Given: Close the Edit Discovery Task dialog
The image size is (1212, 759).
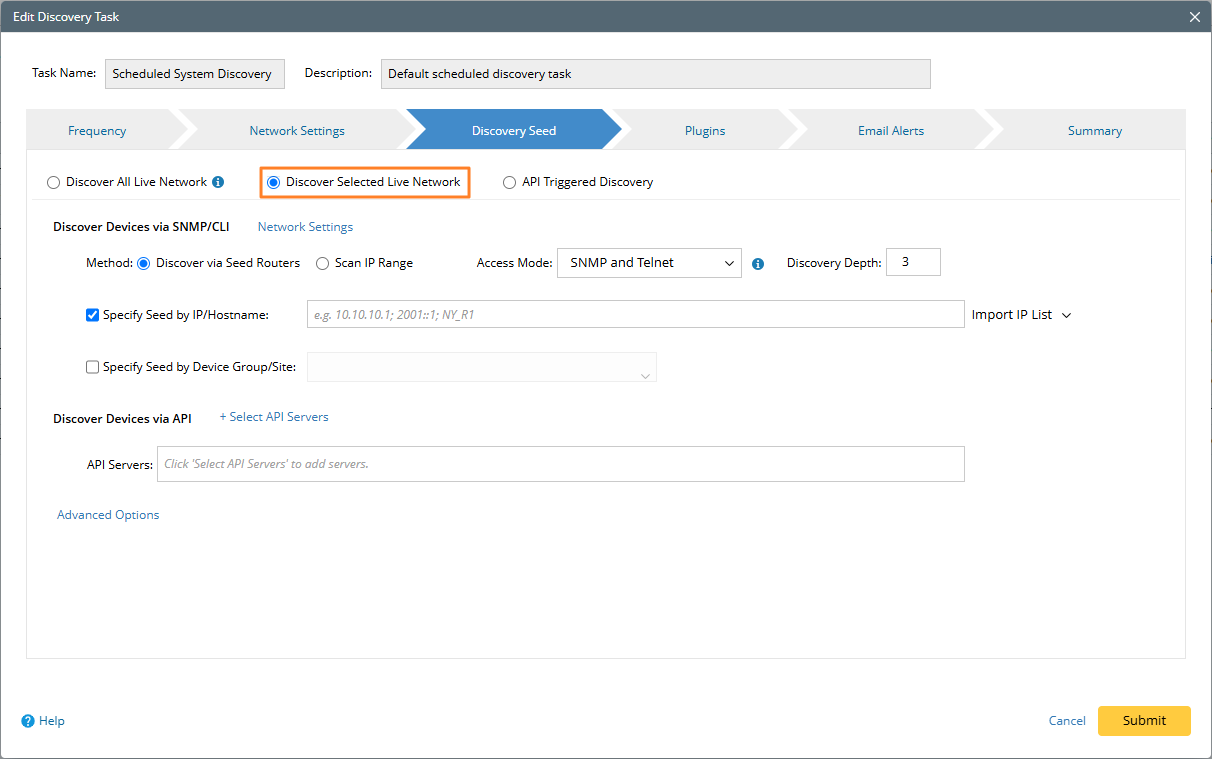Looking at the screenshot, I should tap(1194, 16).
